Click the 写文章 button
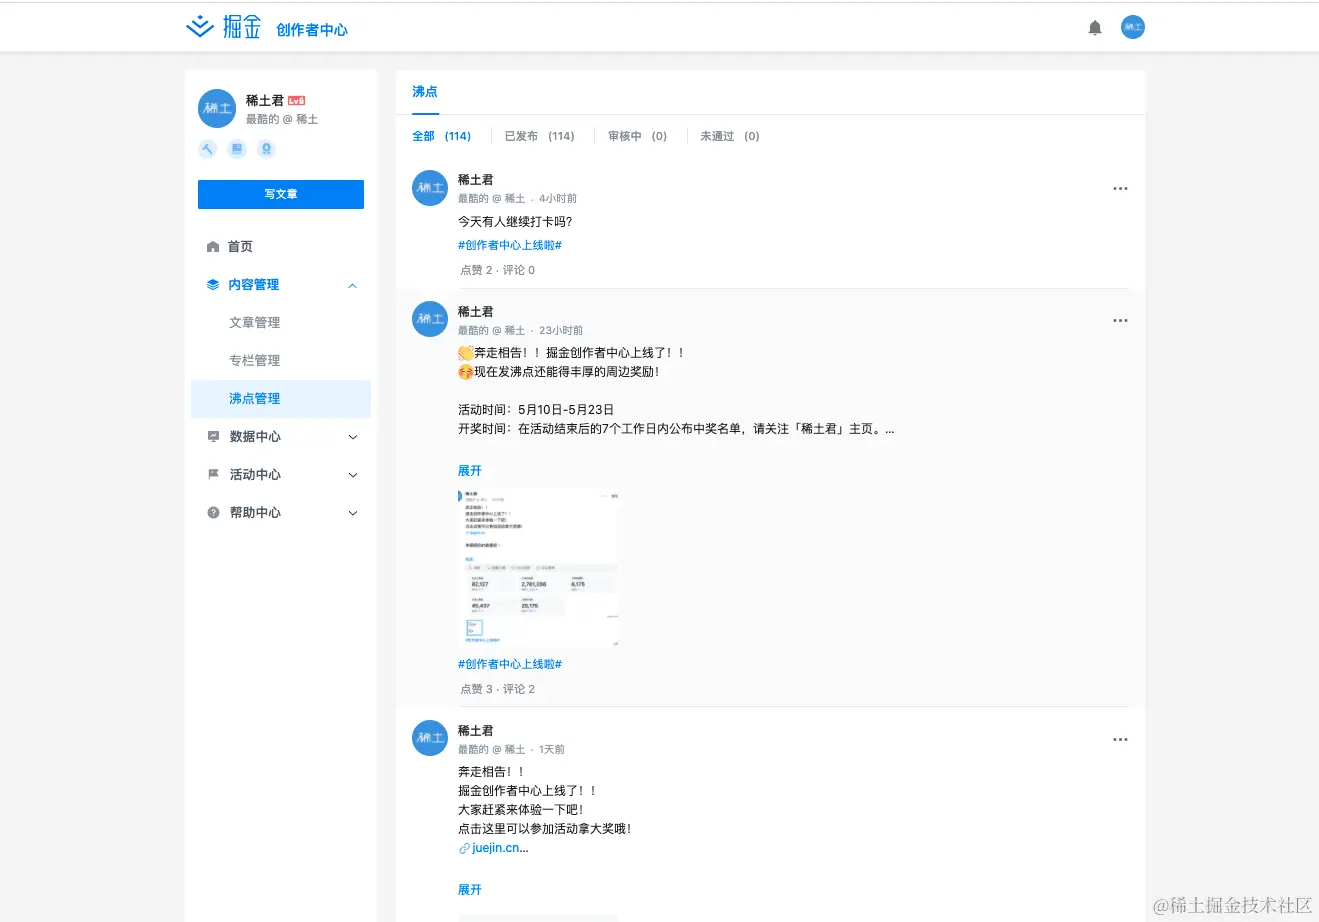This screenshot has width=1319, height=922. click(281, 194)
